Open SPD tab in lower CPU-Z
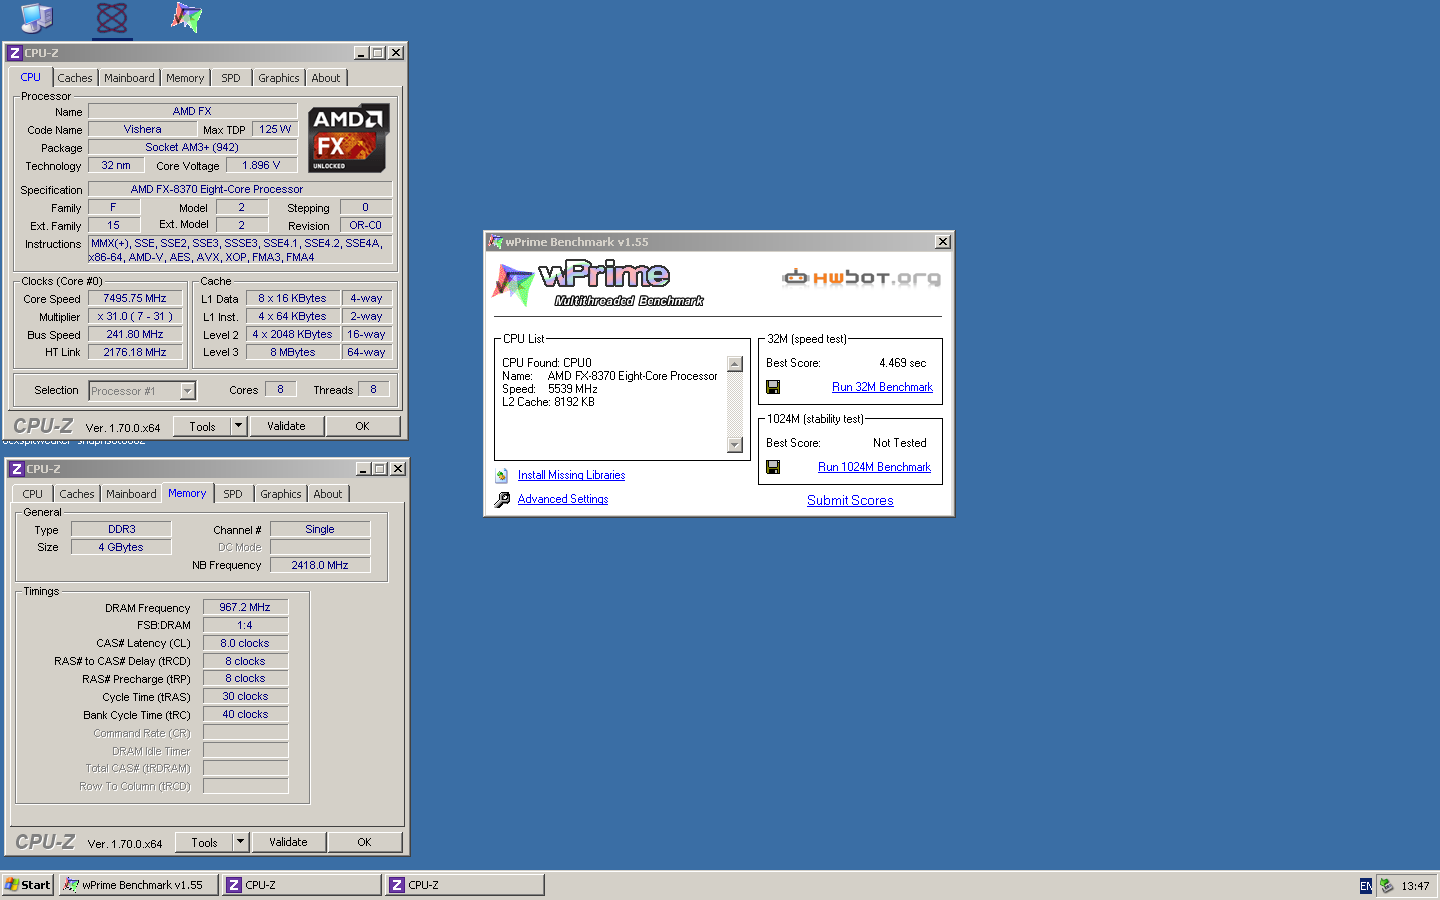 point(233,494)
